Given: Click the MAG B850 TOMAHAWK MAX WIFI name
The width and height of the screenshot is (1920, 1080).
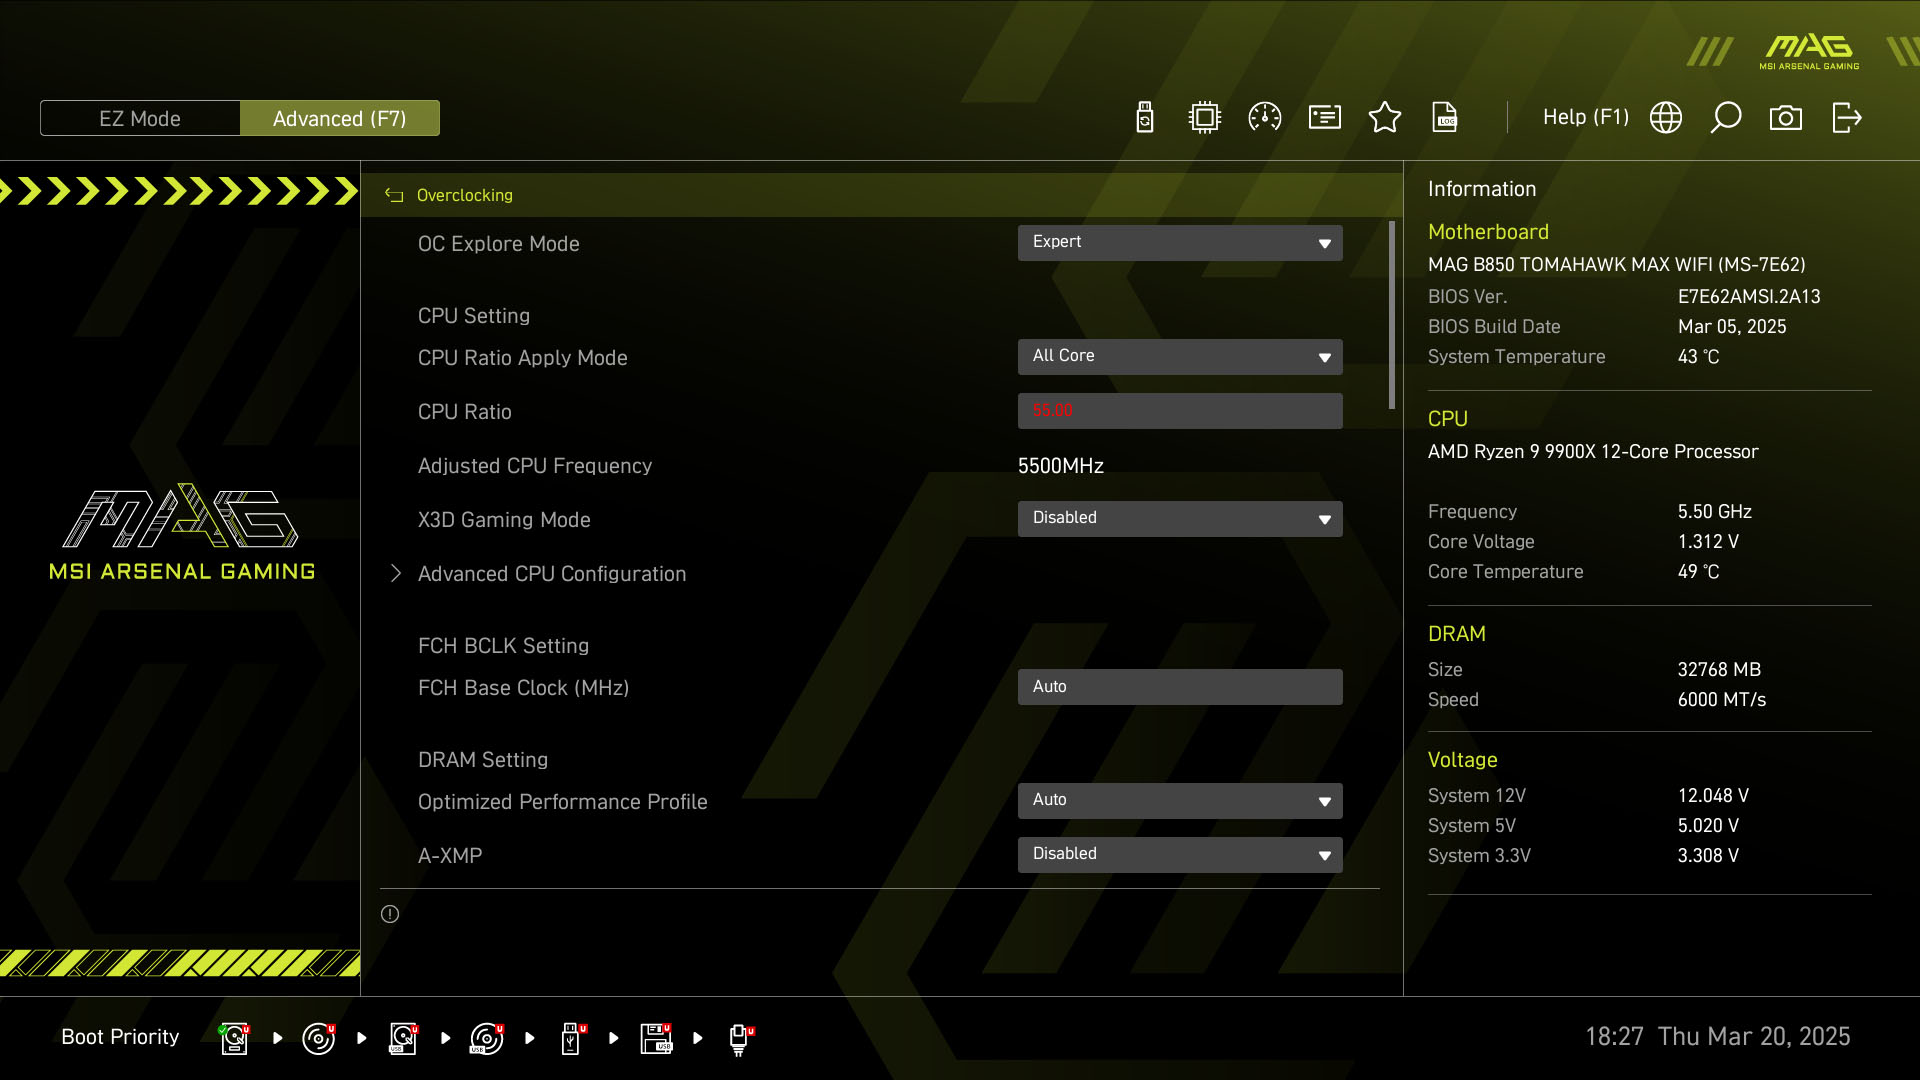Looking at the screenshot, I should click(x=1616, y=265).
